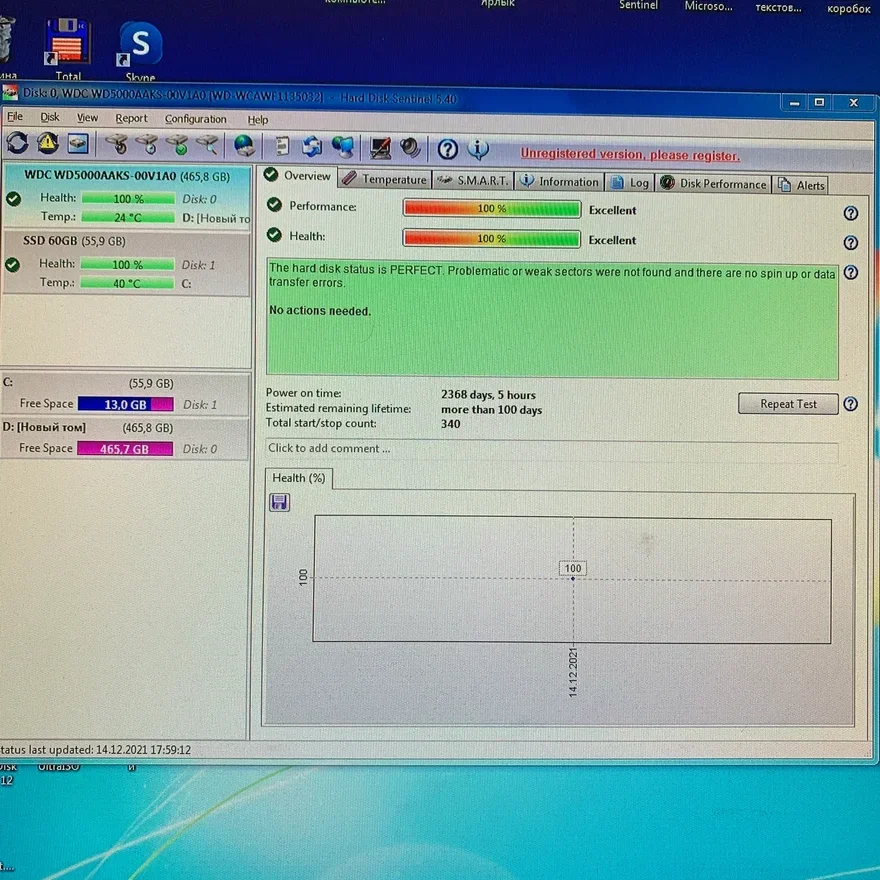Click the help icon beside status description
880x880 pixels.
(851, 272)
